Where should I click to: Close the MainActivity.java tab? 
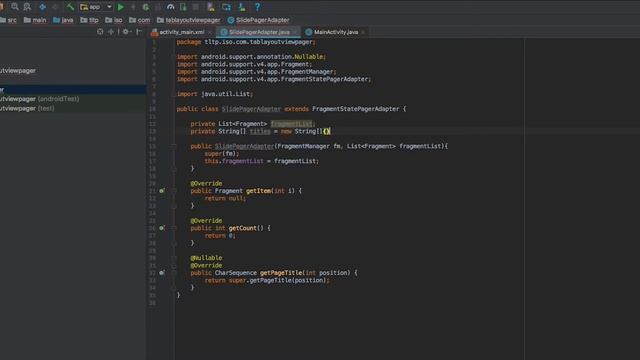click(363, 32)
